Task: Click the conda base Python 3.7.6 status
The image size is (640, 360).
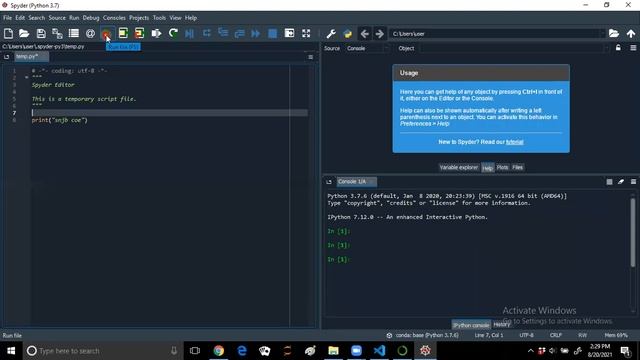Action: (x=423, y=335)
